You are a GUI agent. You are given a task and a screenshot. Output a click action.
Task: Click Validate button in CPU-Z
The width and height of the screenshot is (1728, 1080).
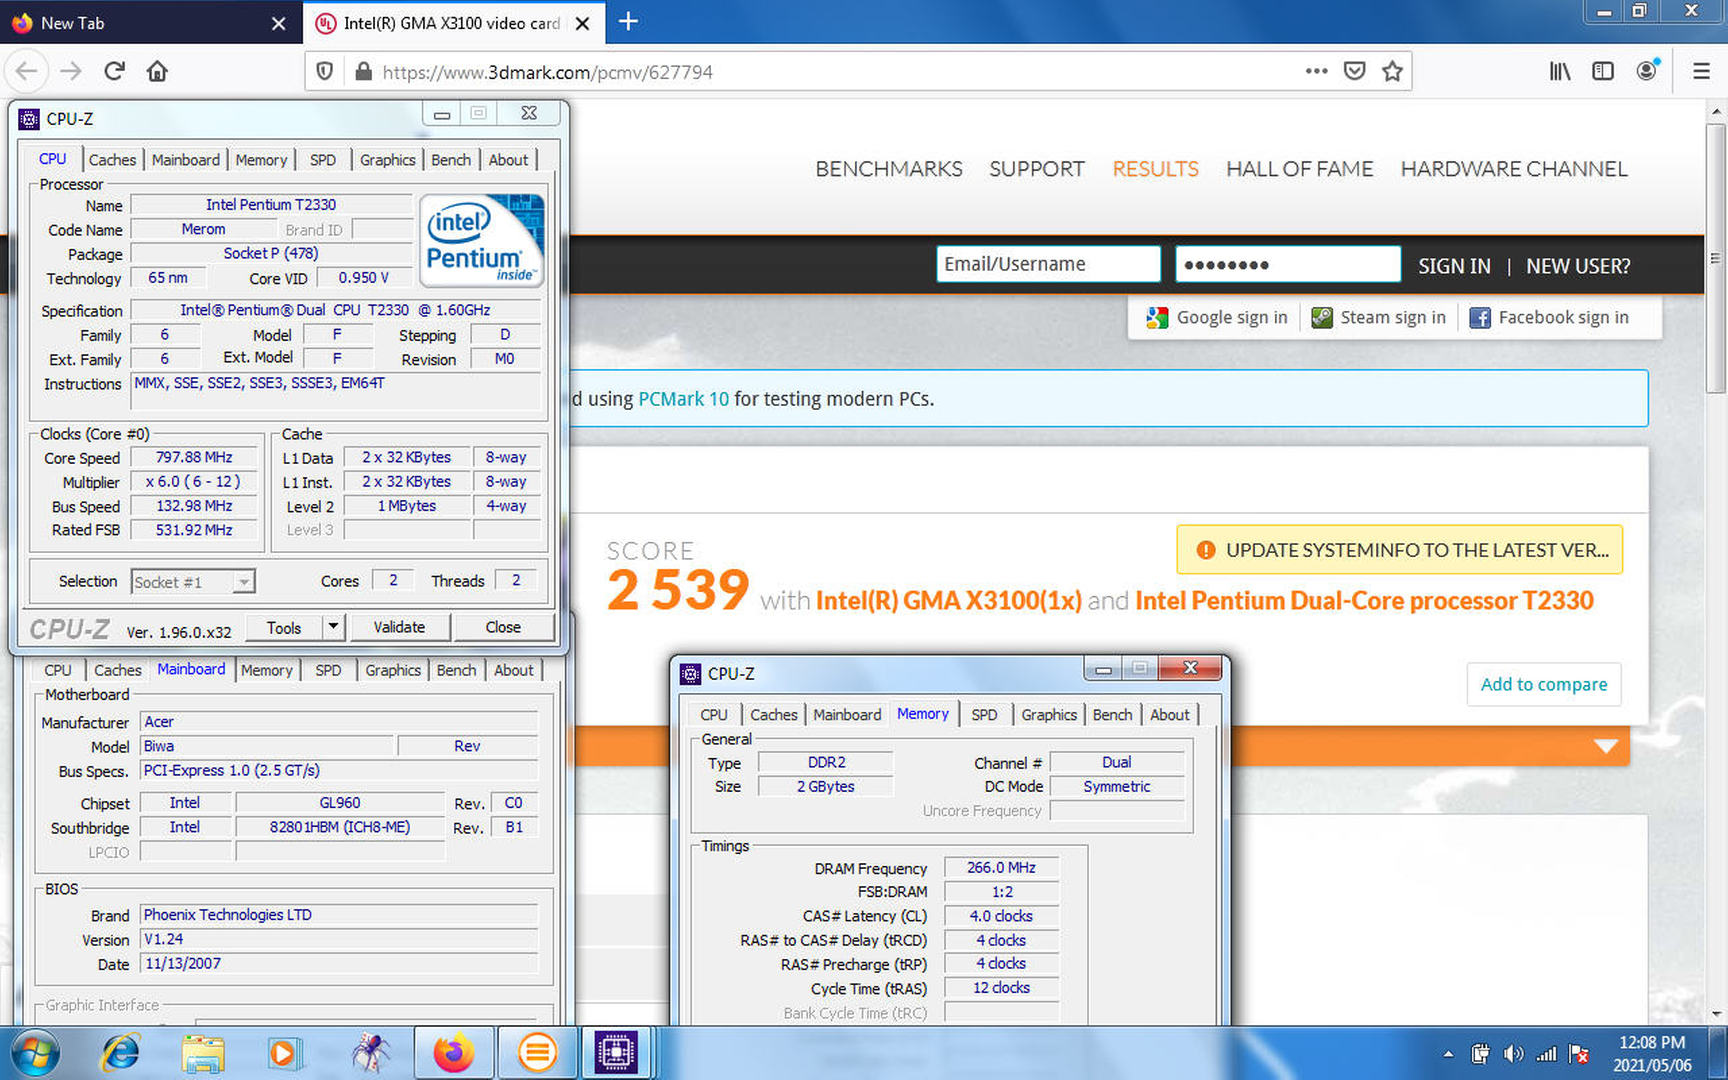coord(399,627)
